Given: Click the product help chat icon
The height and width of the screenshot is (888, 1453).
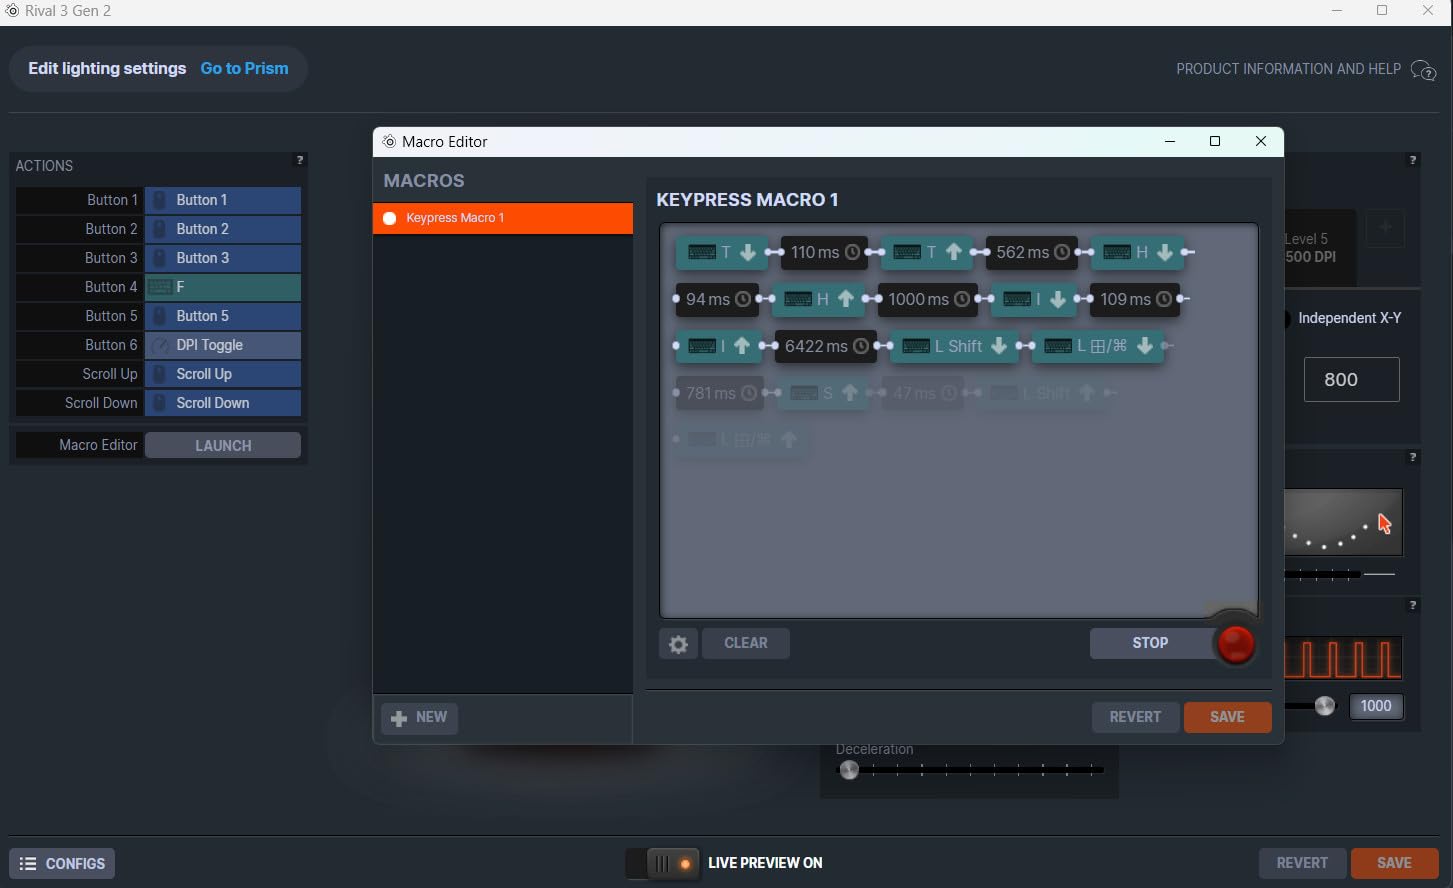Looking at the screenshot, I should [1422, 70].
